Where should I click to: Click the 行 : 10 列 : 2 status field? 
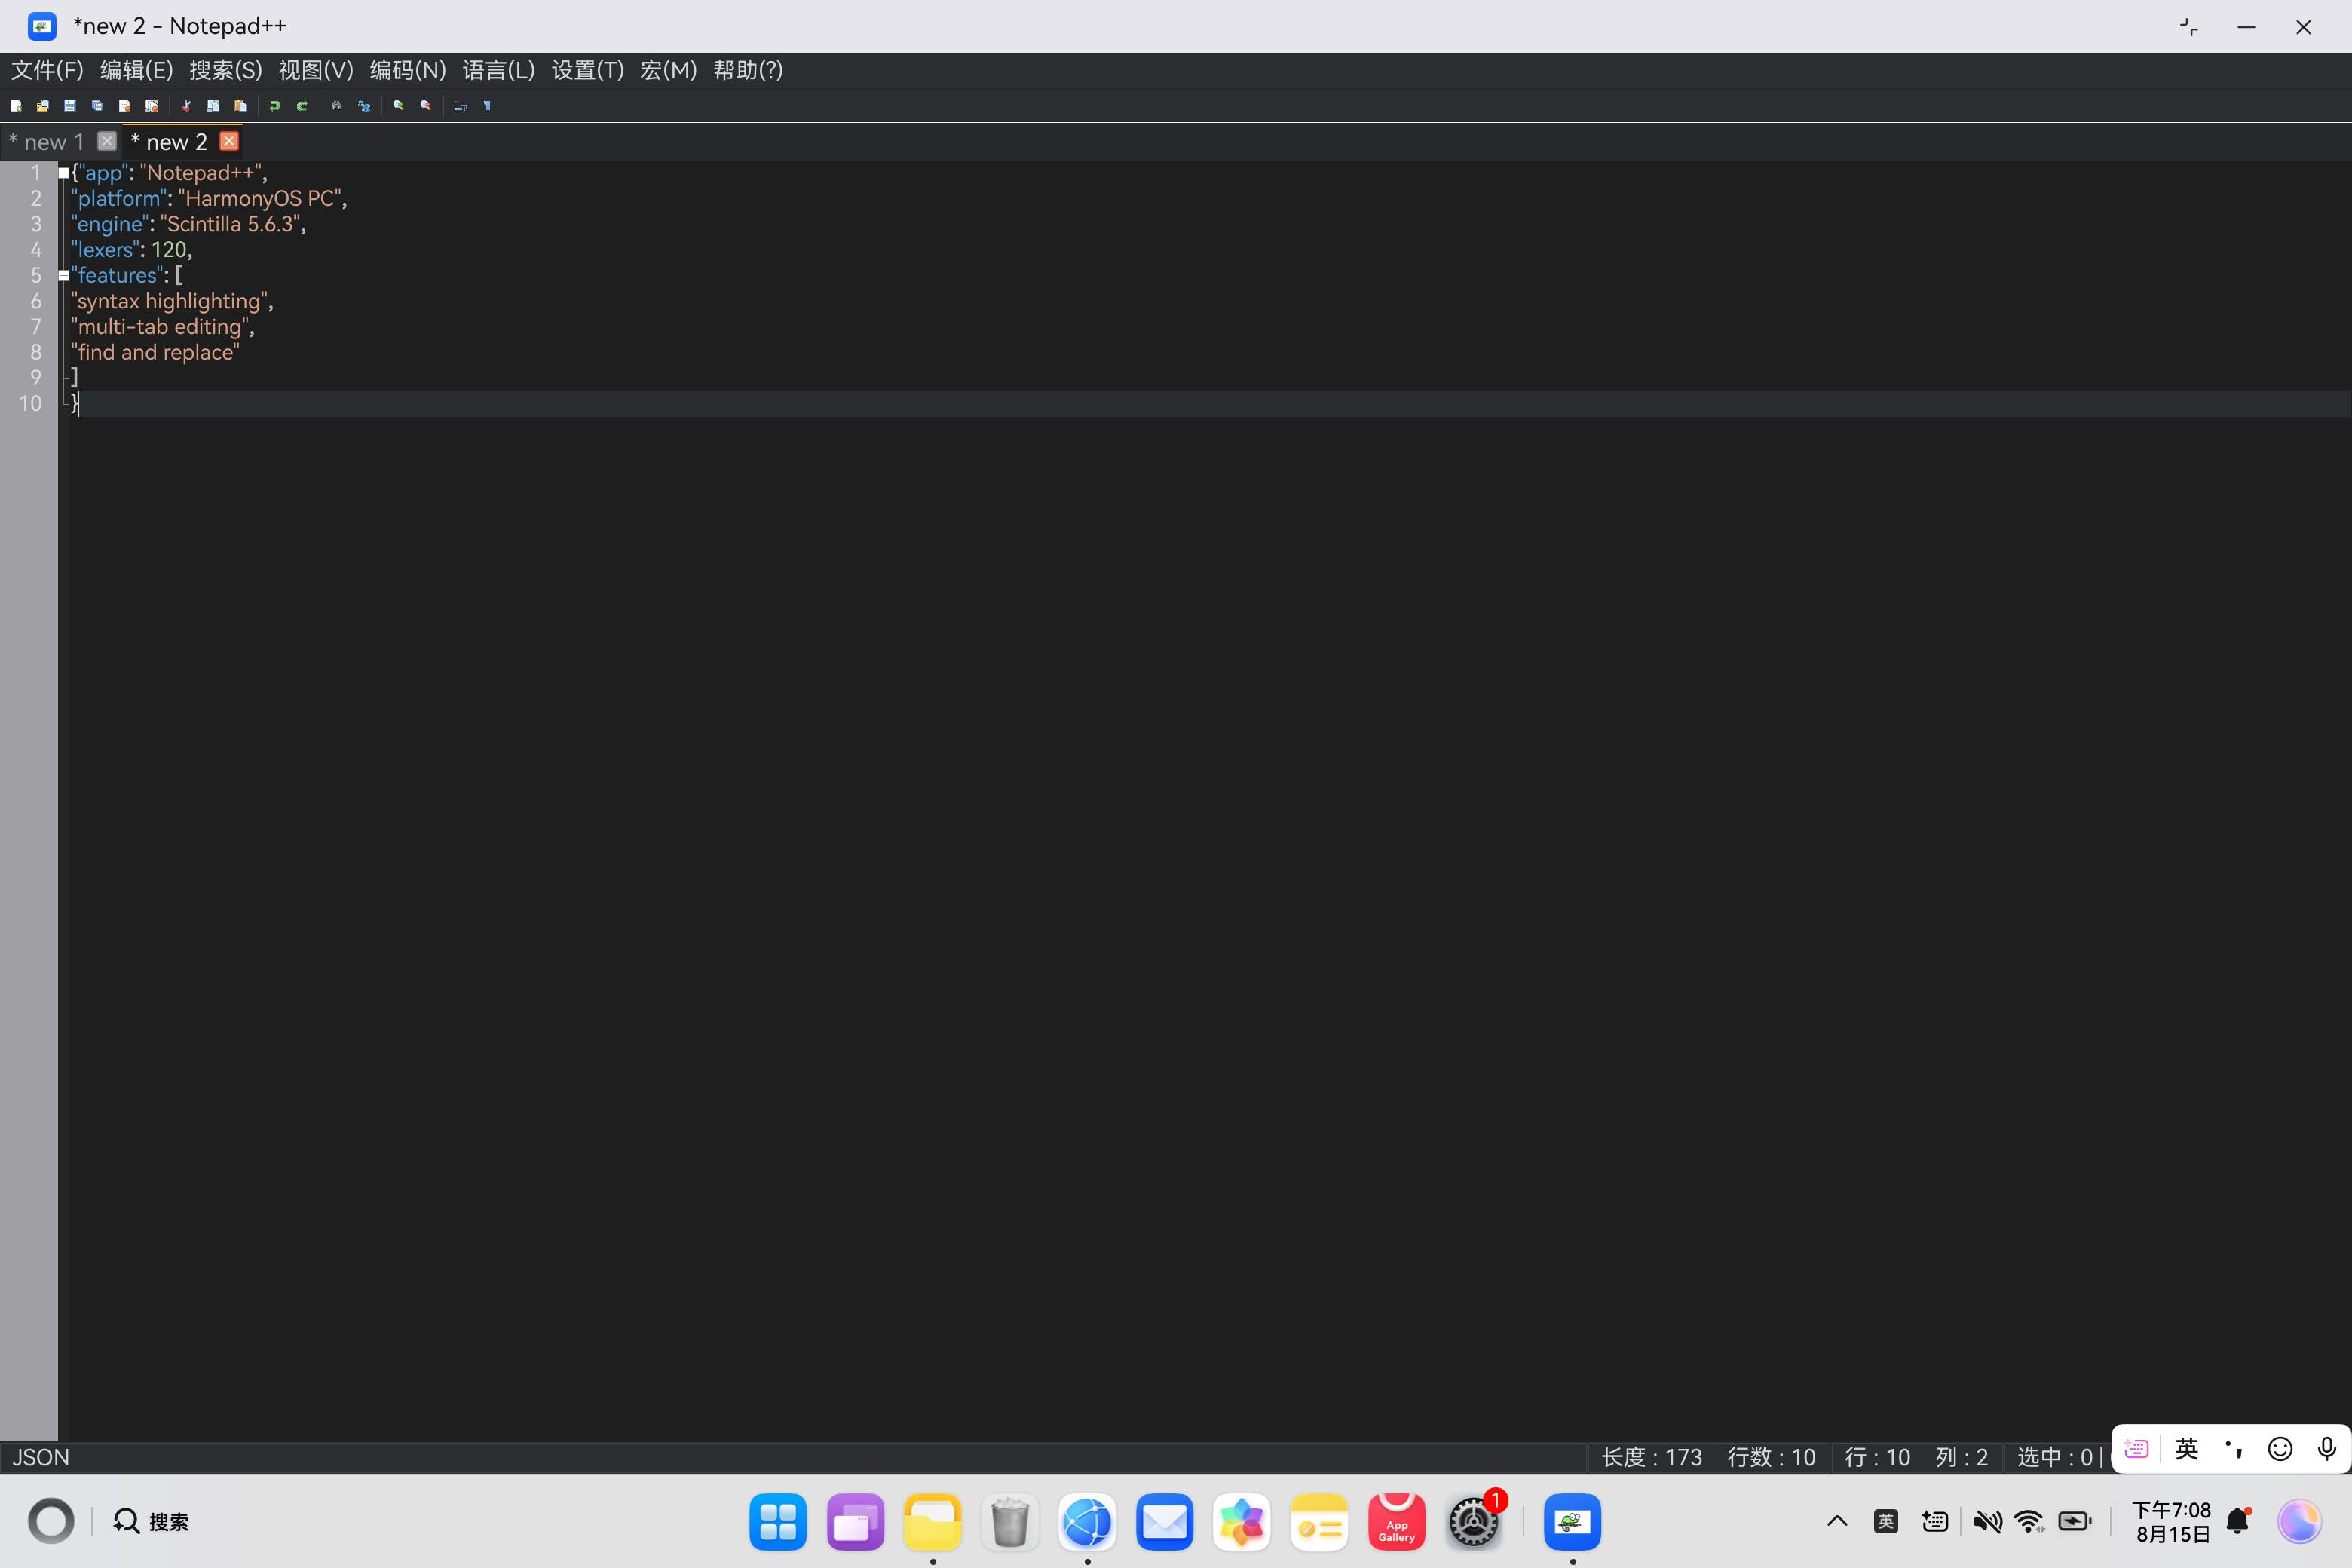(1916, 1457)
